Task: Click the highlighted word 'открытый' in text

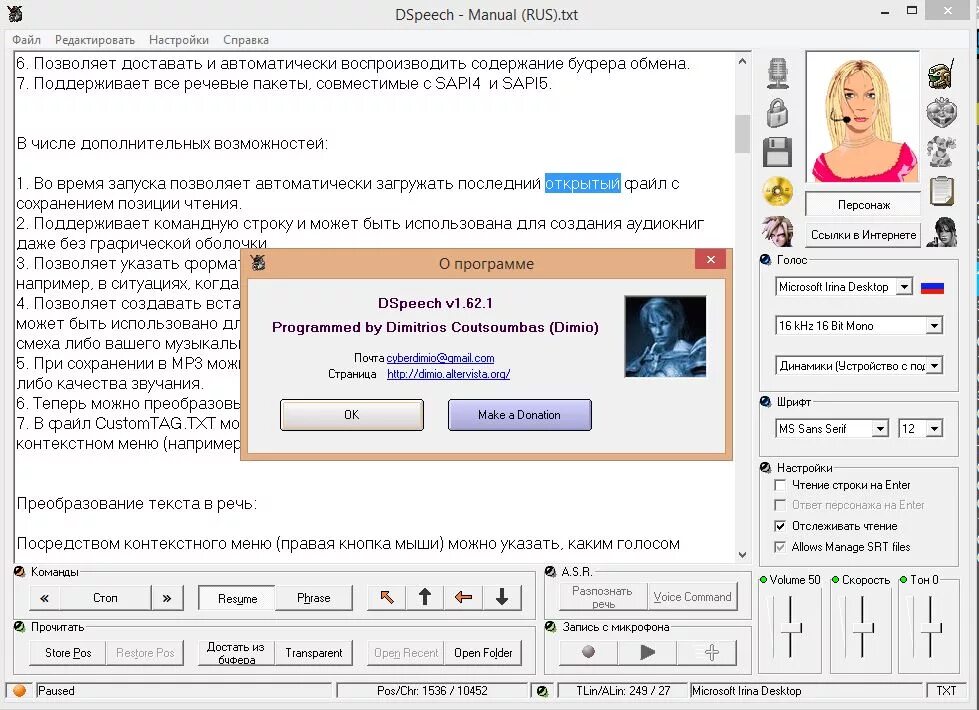Action: point(583,184)
